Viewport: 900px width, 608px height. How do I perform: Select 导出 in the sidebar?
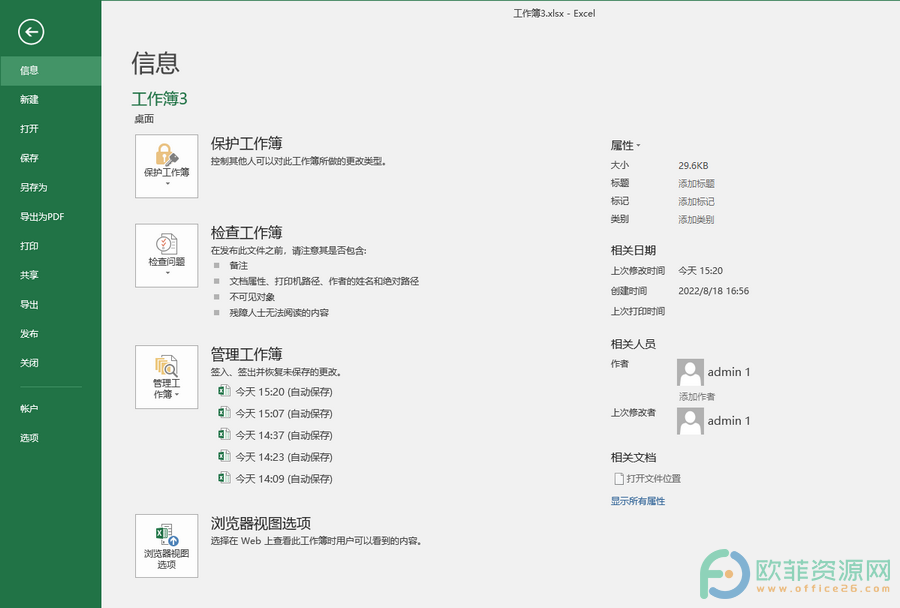coord(51,305)
